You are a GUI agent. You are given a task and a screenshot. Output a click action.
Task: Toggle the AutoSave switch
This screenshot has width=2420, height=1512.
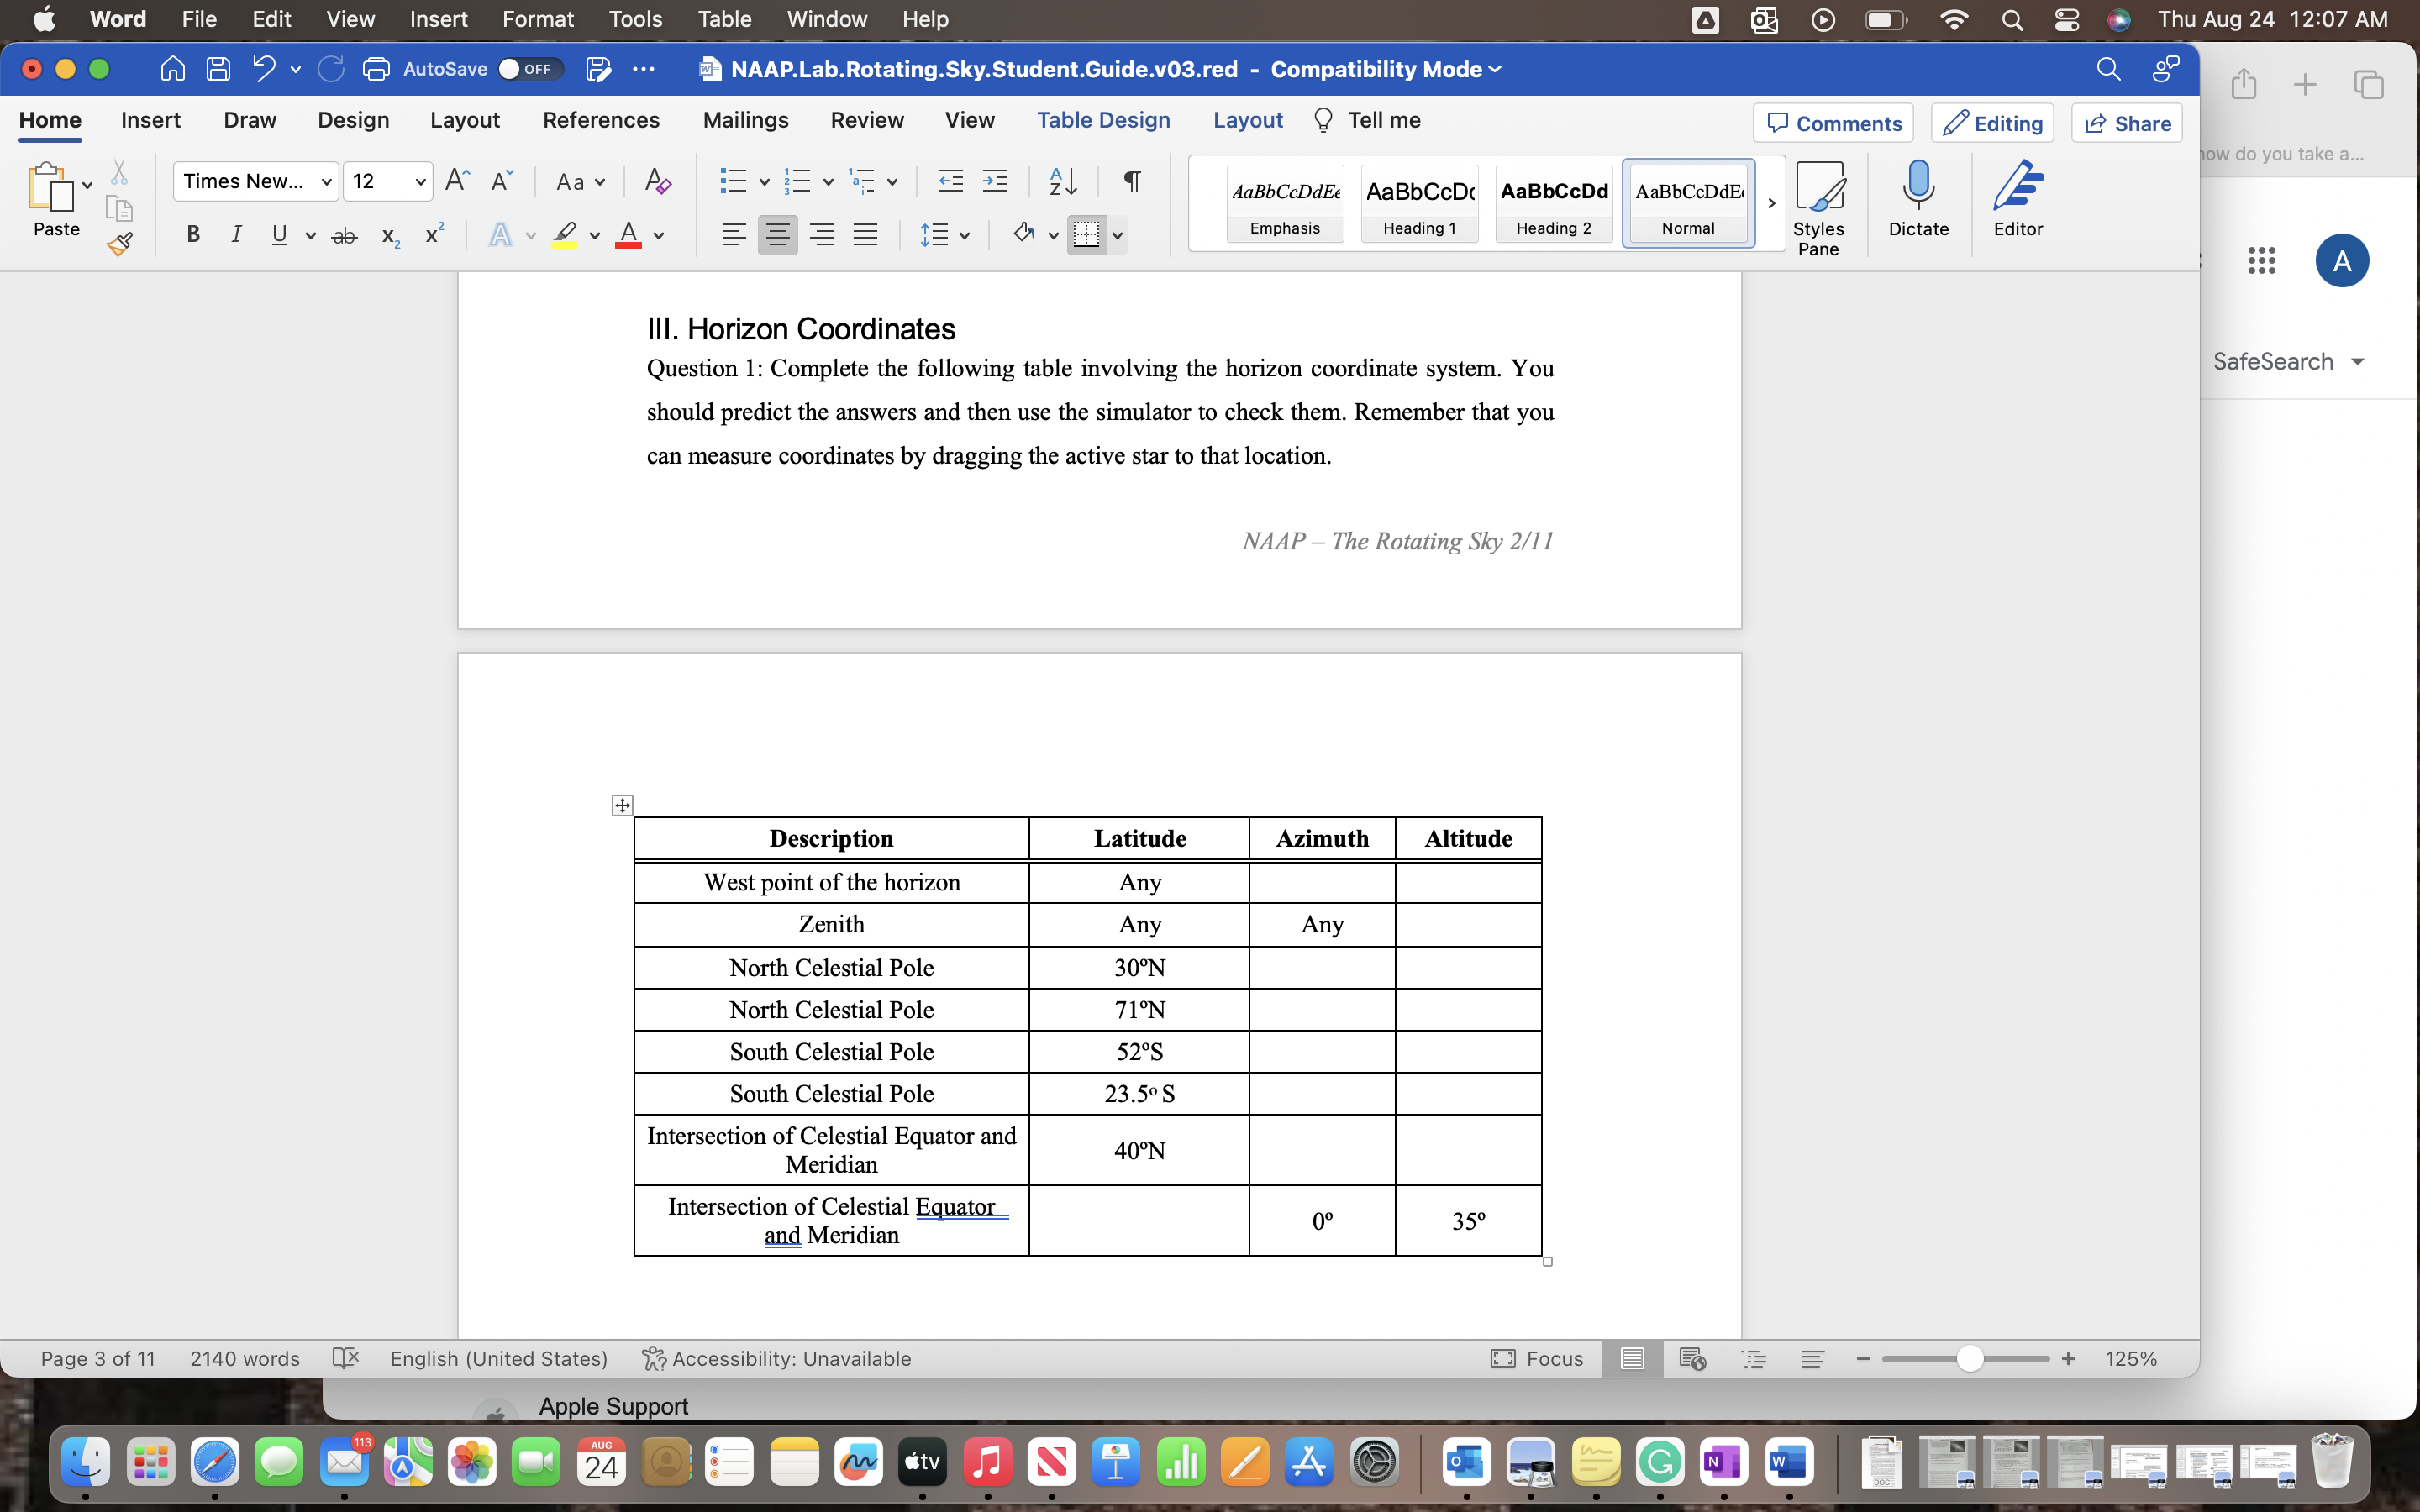pyautogui.click(x=529, y=69)
